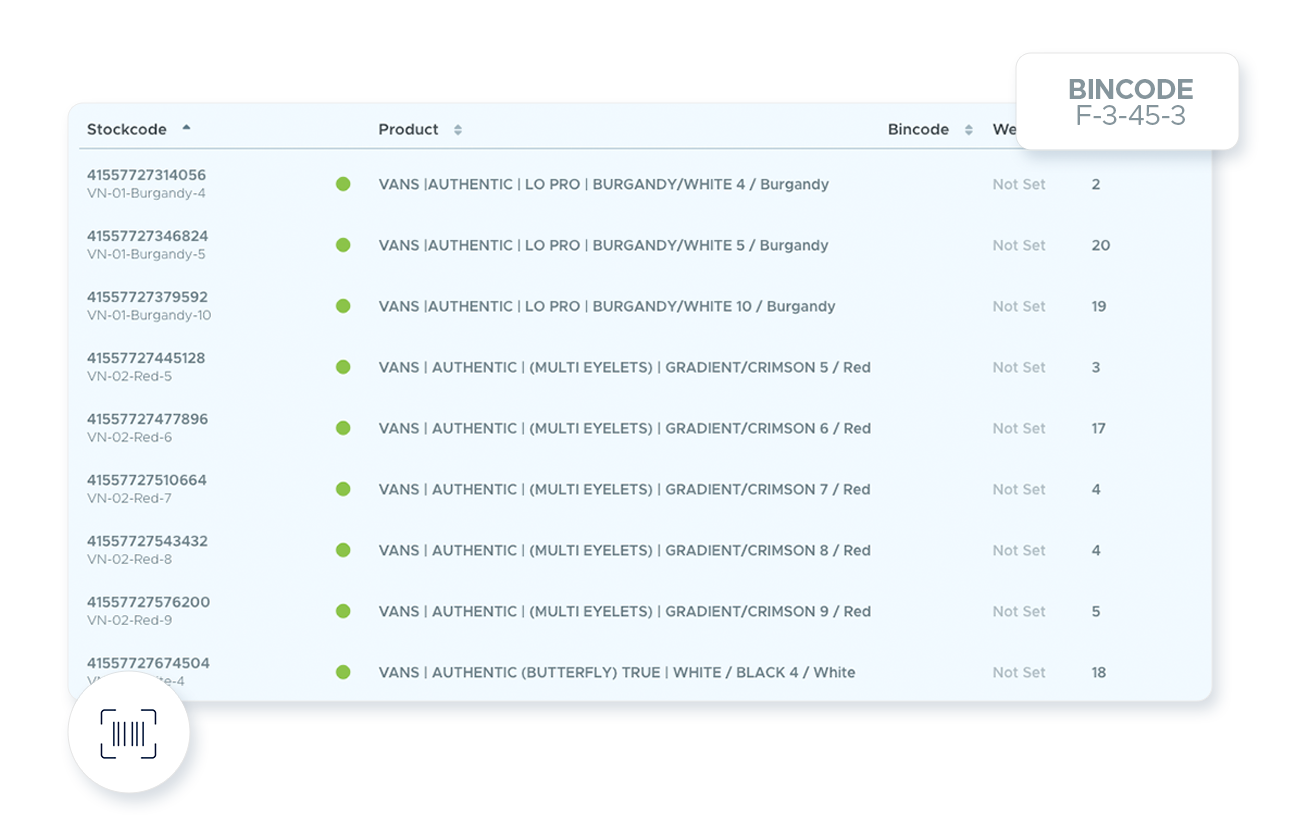The image size is (1298, 840).
Task: Click the Bincode column sort arrows
Action: (x=968, y=130)
